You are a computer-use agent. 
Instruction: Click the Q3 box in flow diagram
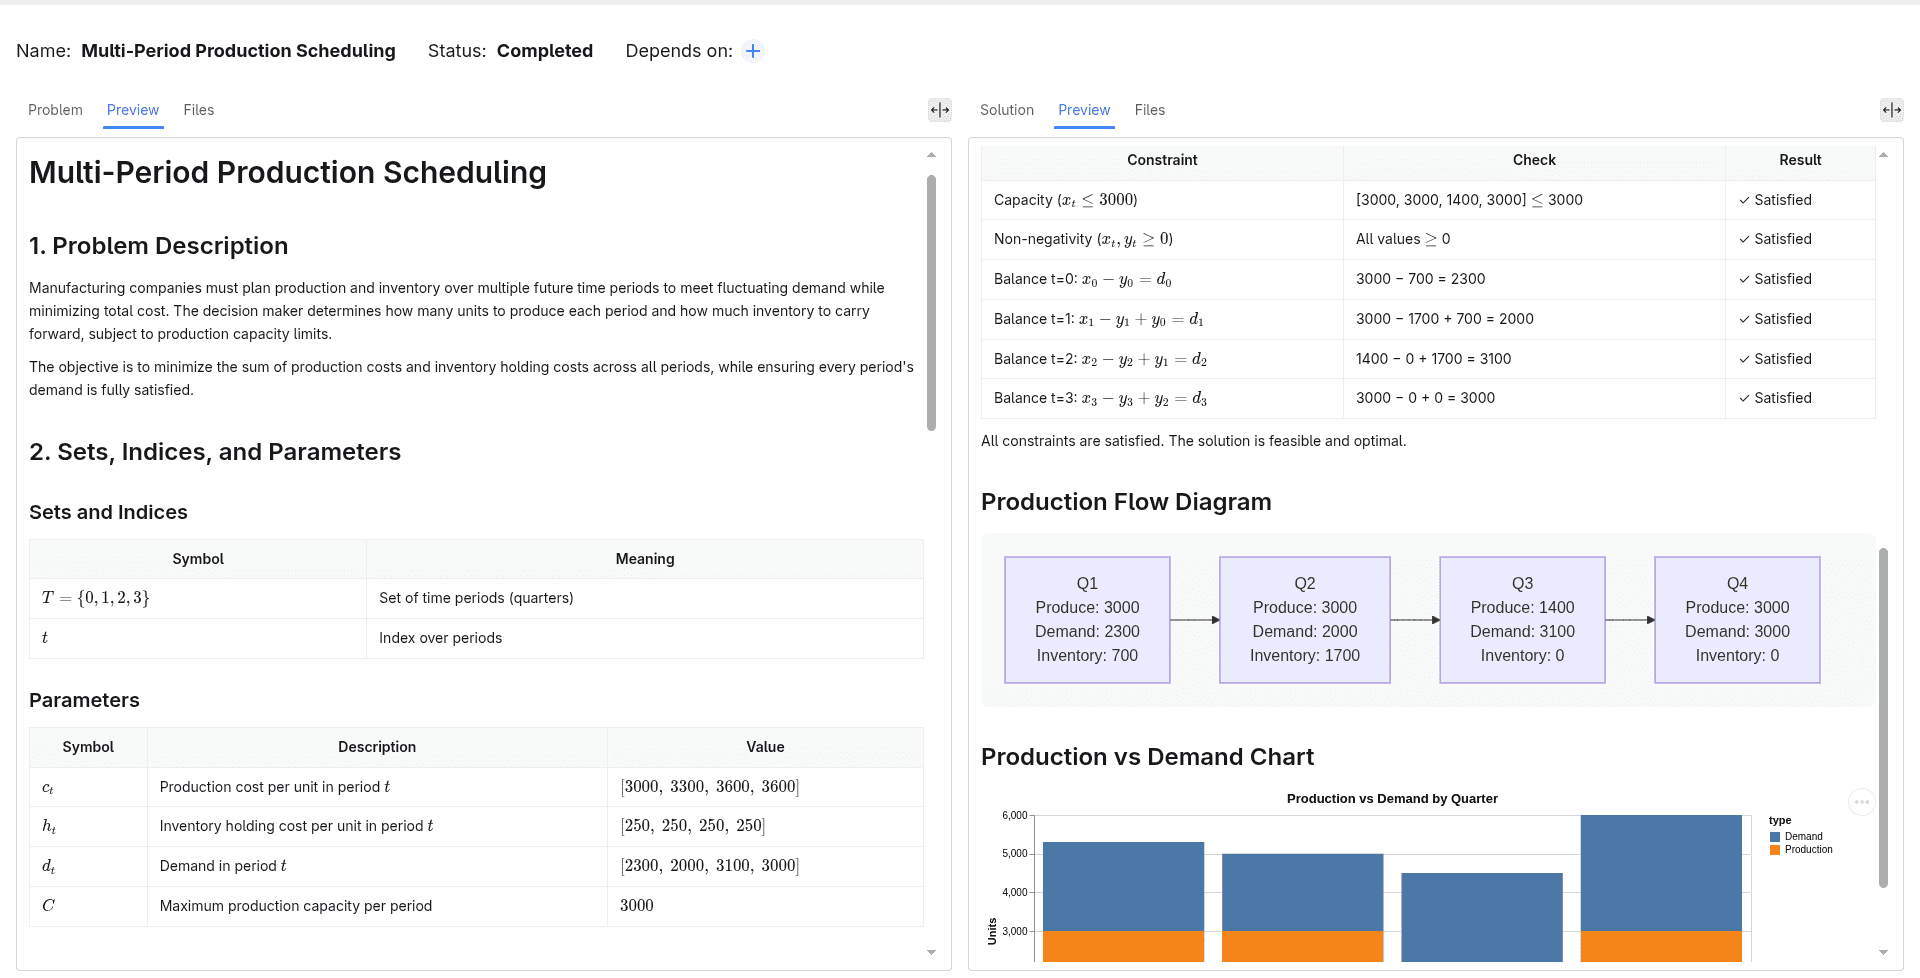pos(1522,620)
